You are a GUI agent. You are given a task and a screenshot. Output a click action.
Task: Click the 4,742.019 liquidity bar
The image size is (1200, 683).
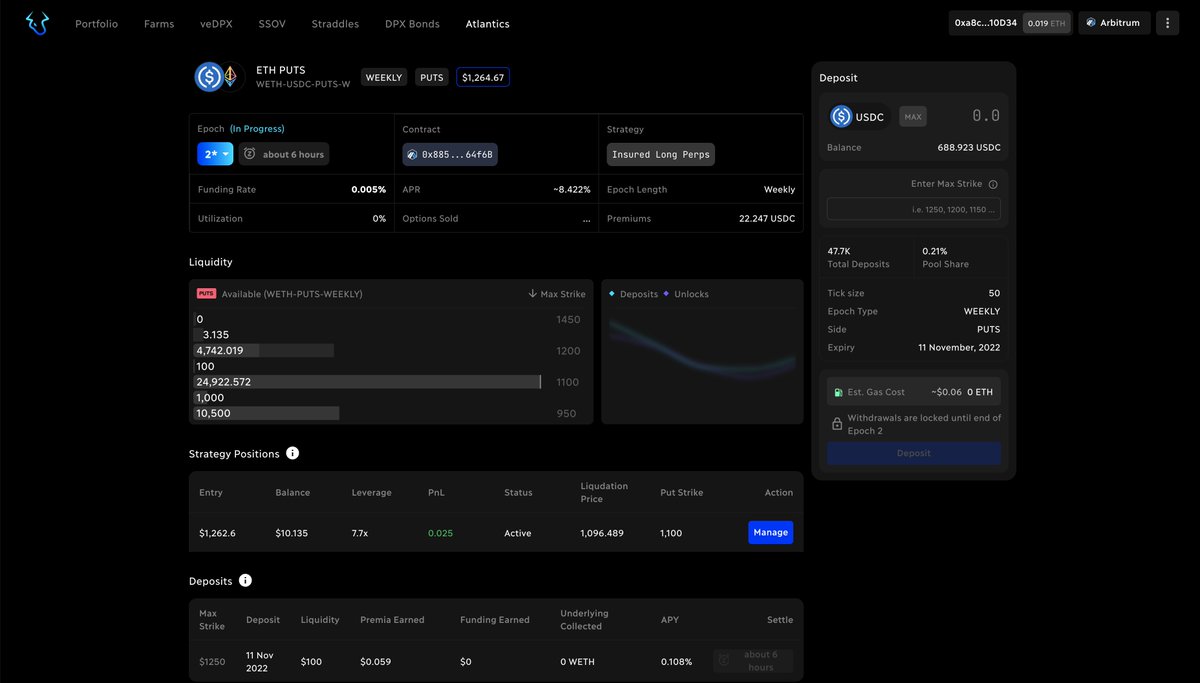click(x=264, y=350)
